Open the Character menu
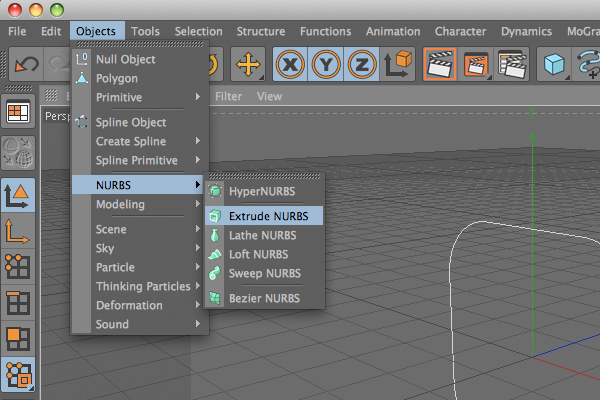 (460, 31)
